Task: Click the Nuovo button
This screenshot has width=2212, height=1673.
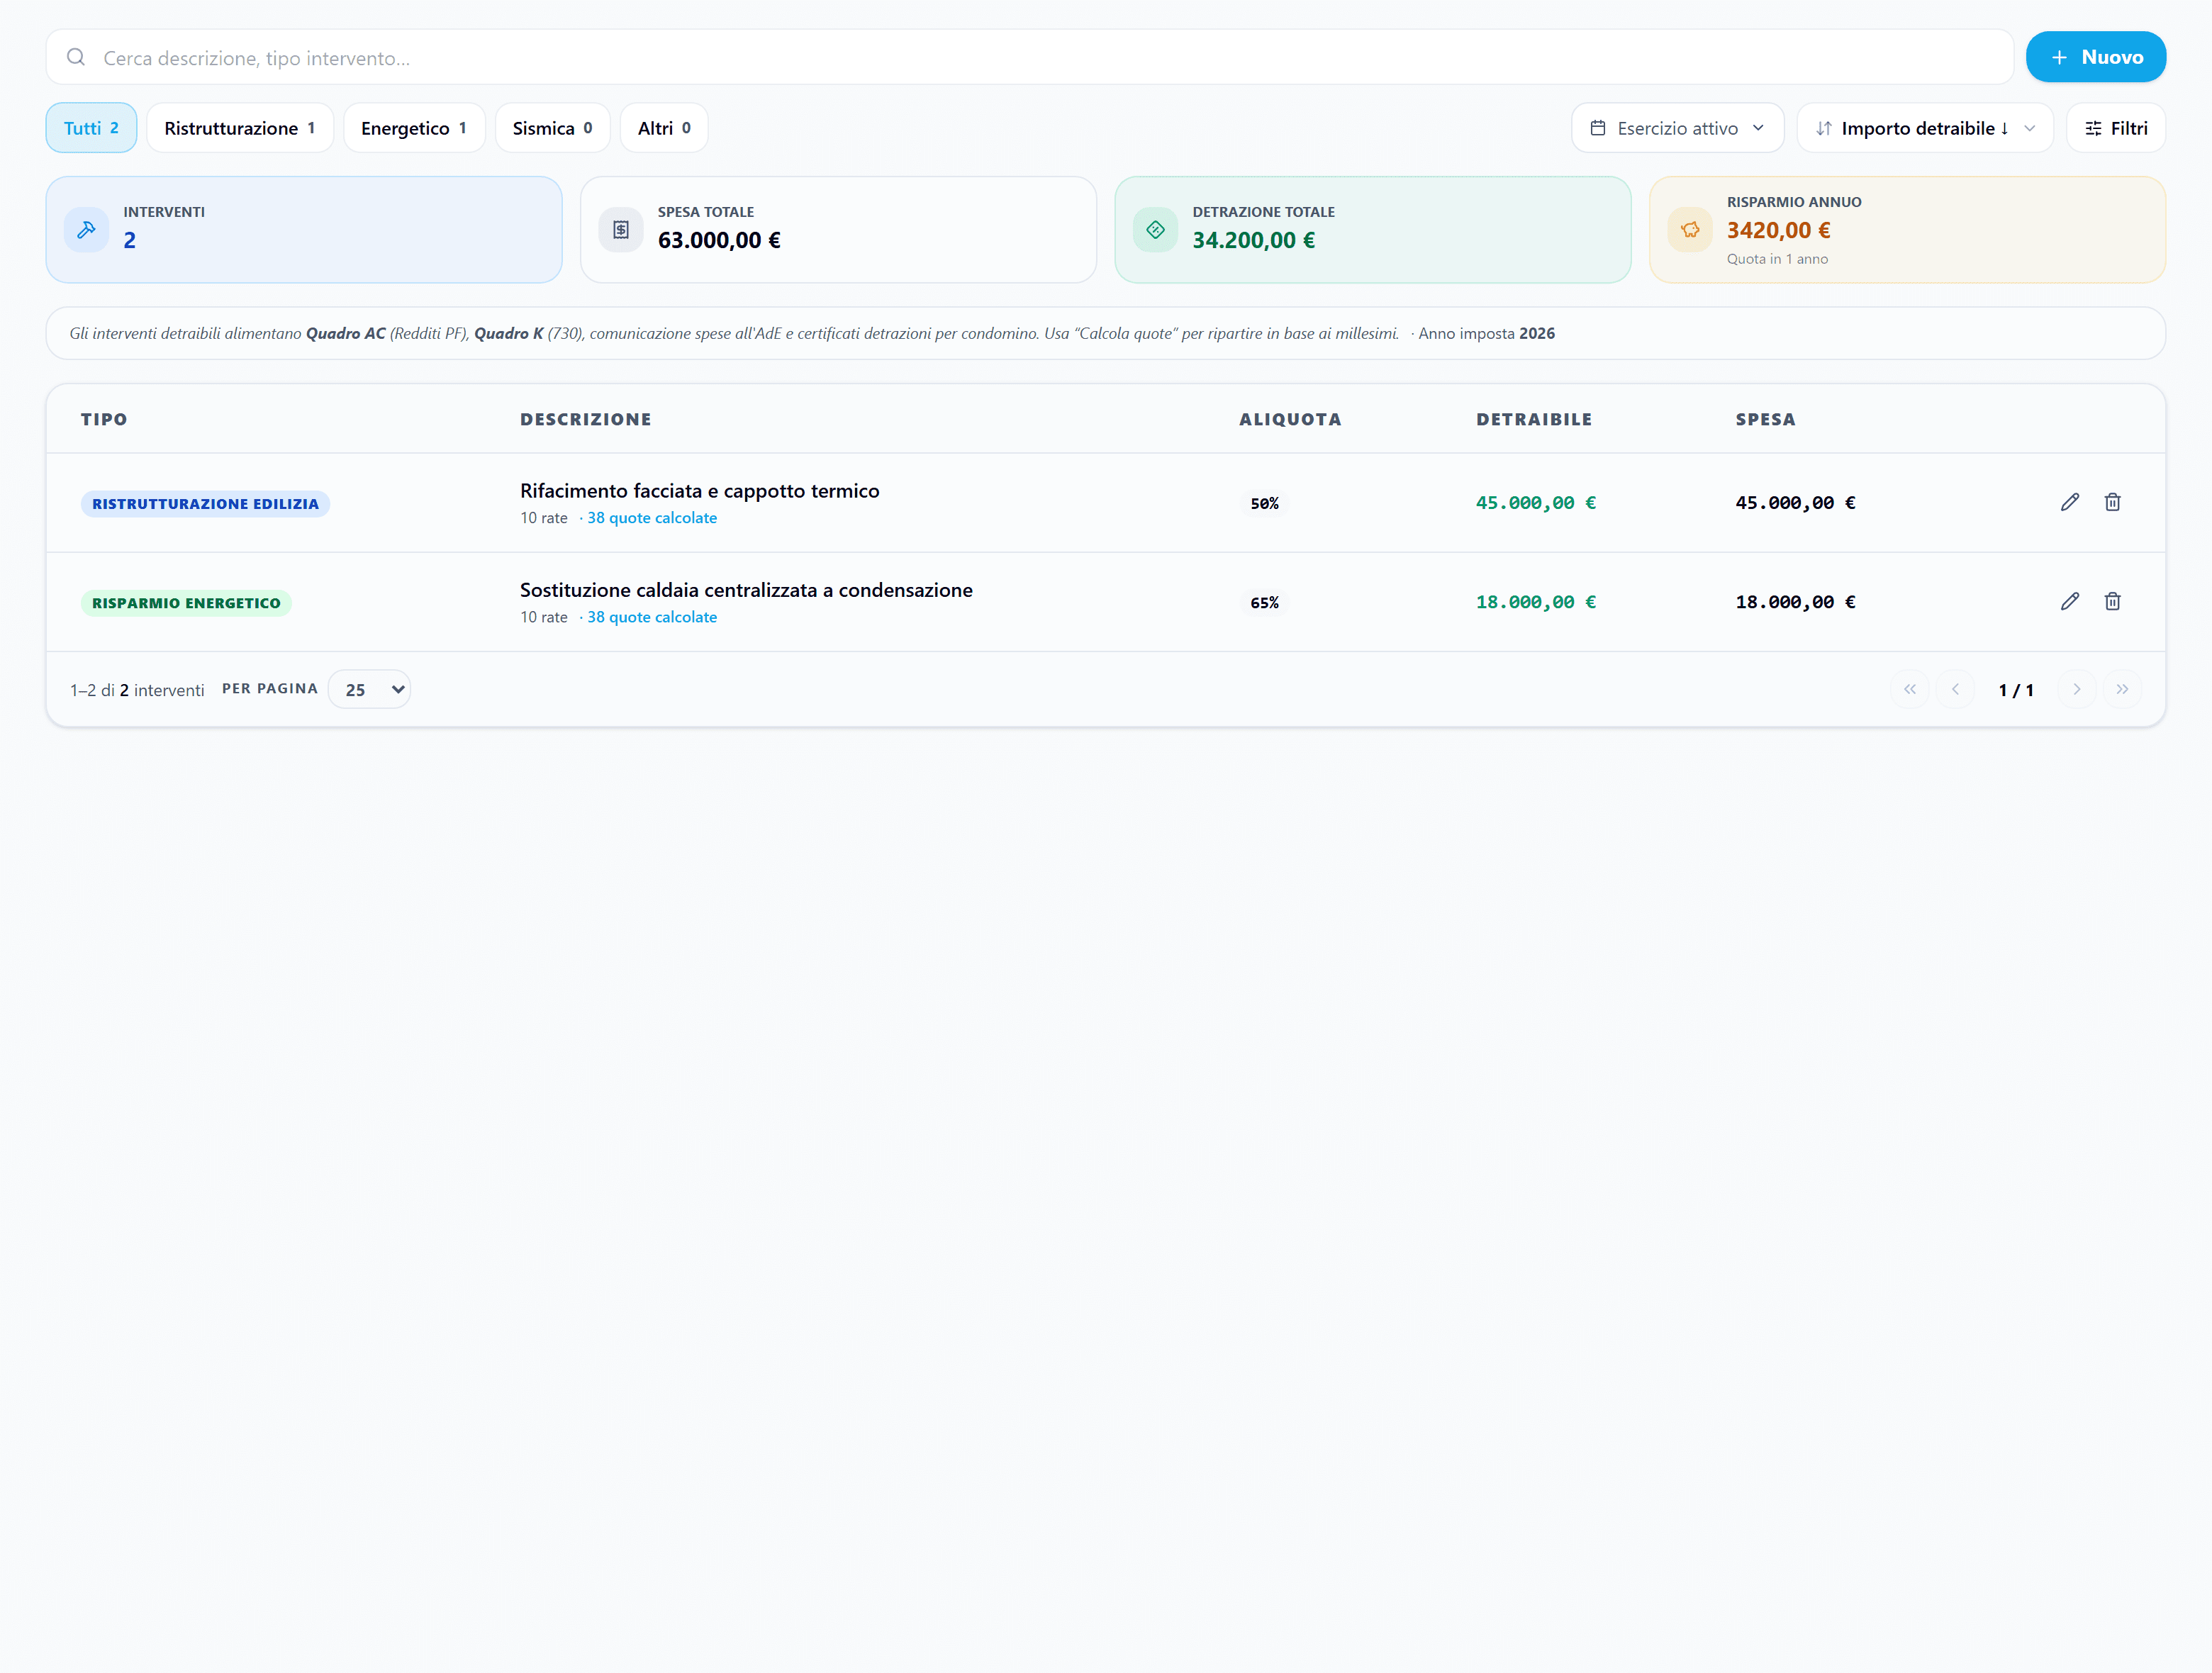Action: [x=2096, y=57]
